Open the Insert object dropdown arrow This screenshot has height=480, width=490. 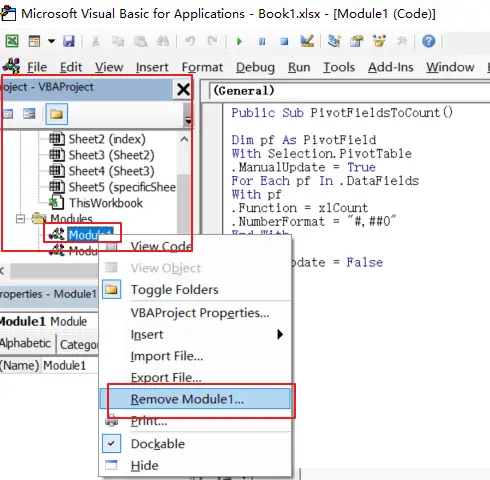coord(51,41)
